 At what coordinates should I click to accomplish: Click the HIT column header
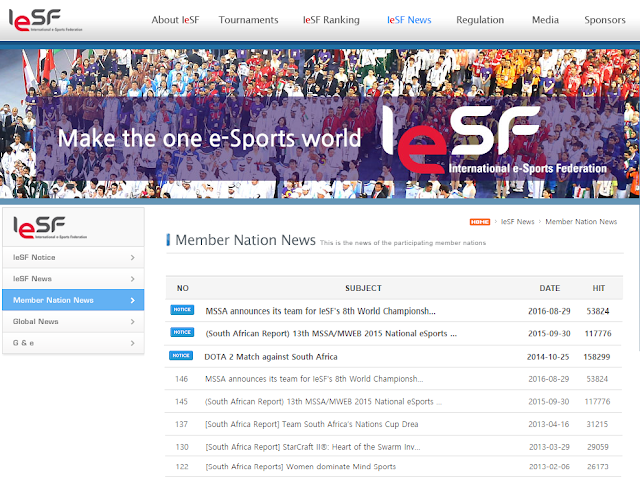coord(598,288)
